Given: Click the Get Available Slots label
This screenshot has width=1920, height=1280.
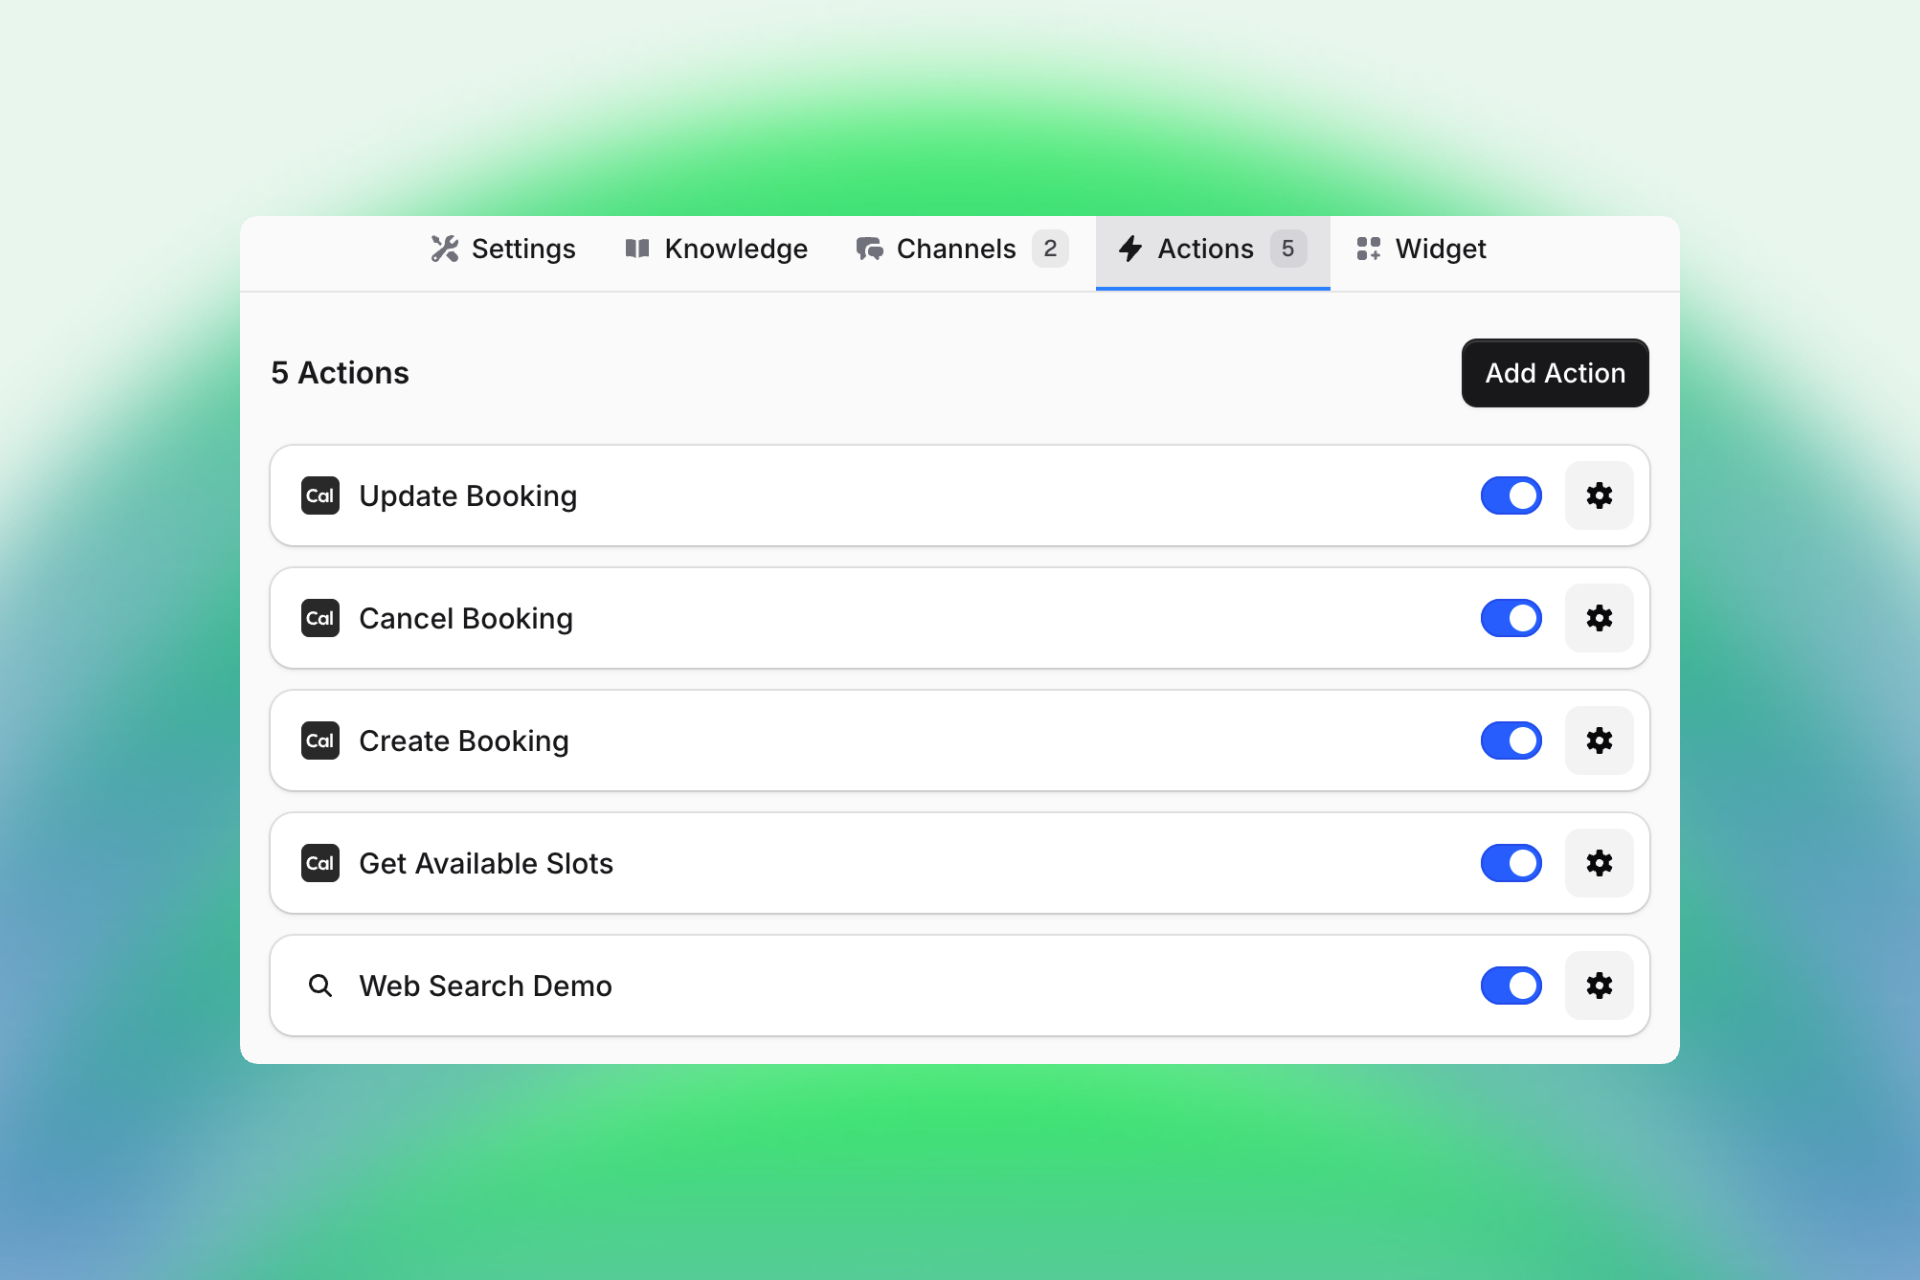Looking at the screenshot, I should coord(486,863).
